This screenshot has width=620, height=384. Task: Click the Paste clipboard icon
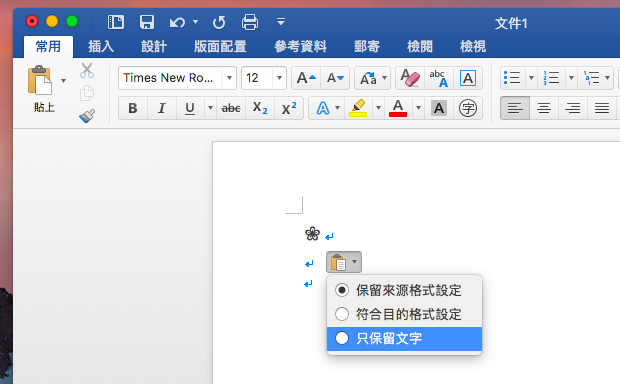coord(40,80)
